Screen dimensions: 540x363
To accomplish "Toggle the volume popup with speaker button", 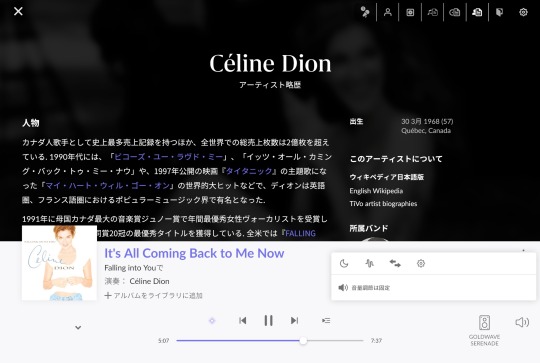I will pos(522,322).
